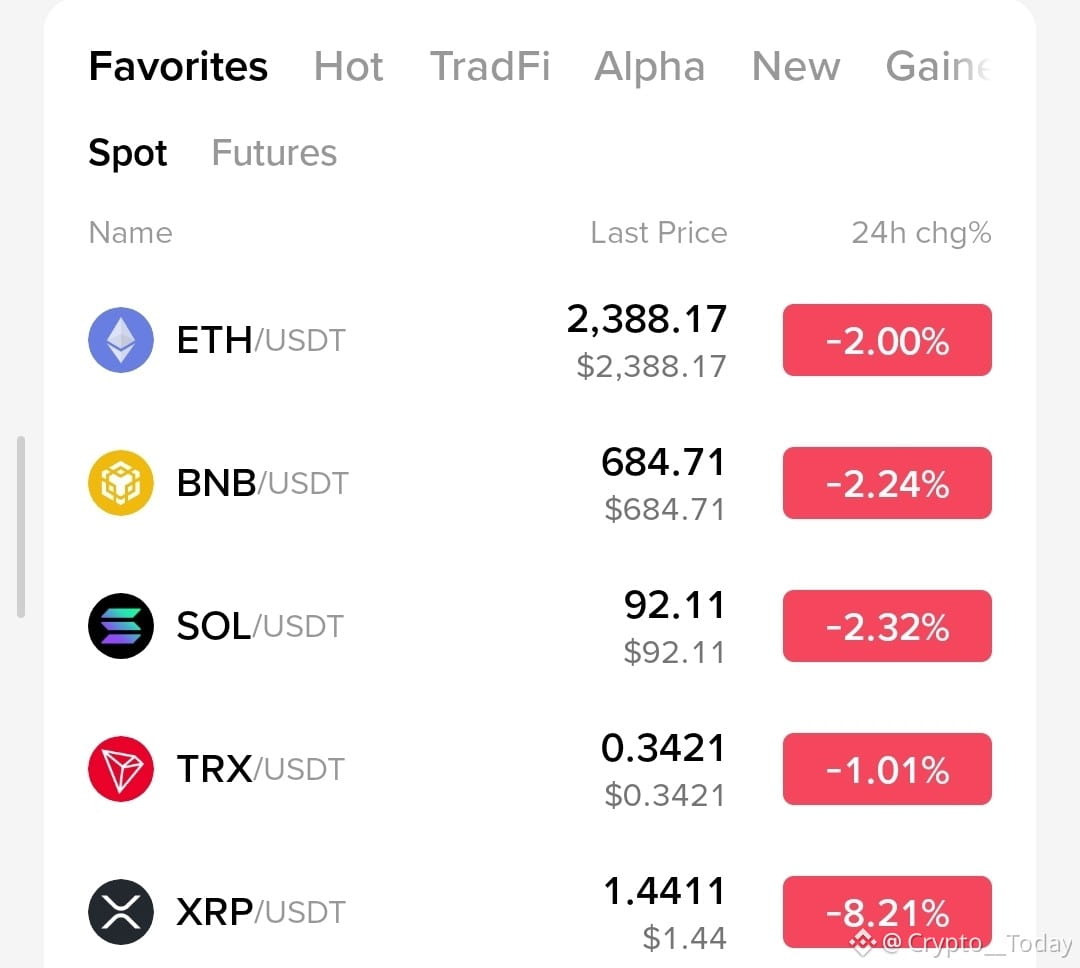Sort by Last Price column
The image size is (1080, 968).
(658, 233)
